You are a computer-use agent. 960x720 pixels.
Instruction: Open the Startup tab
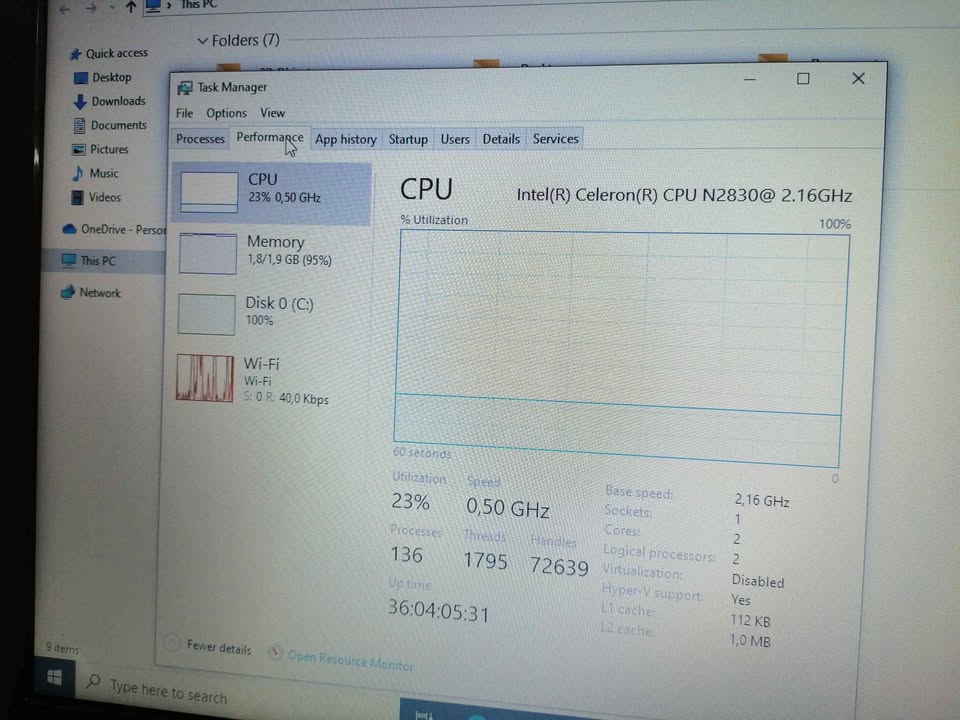(408, 139)
